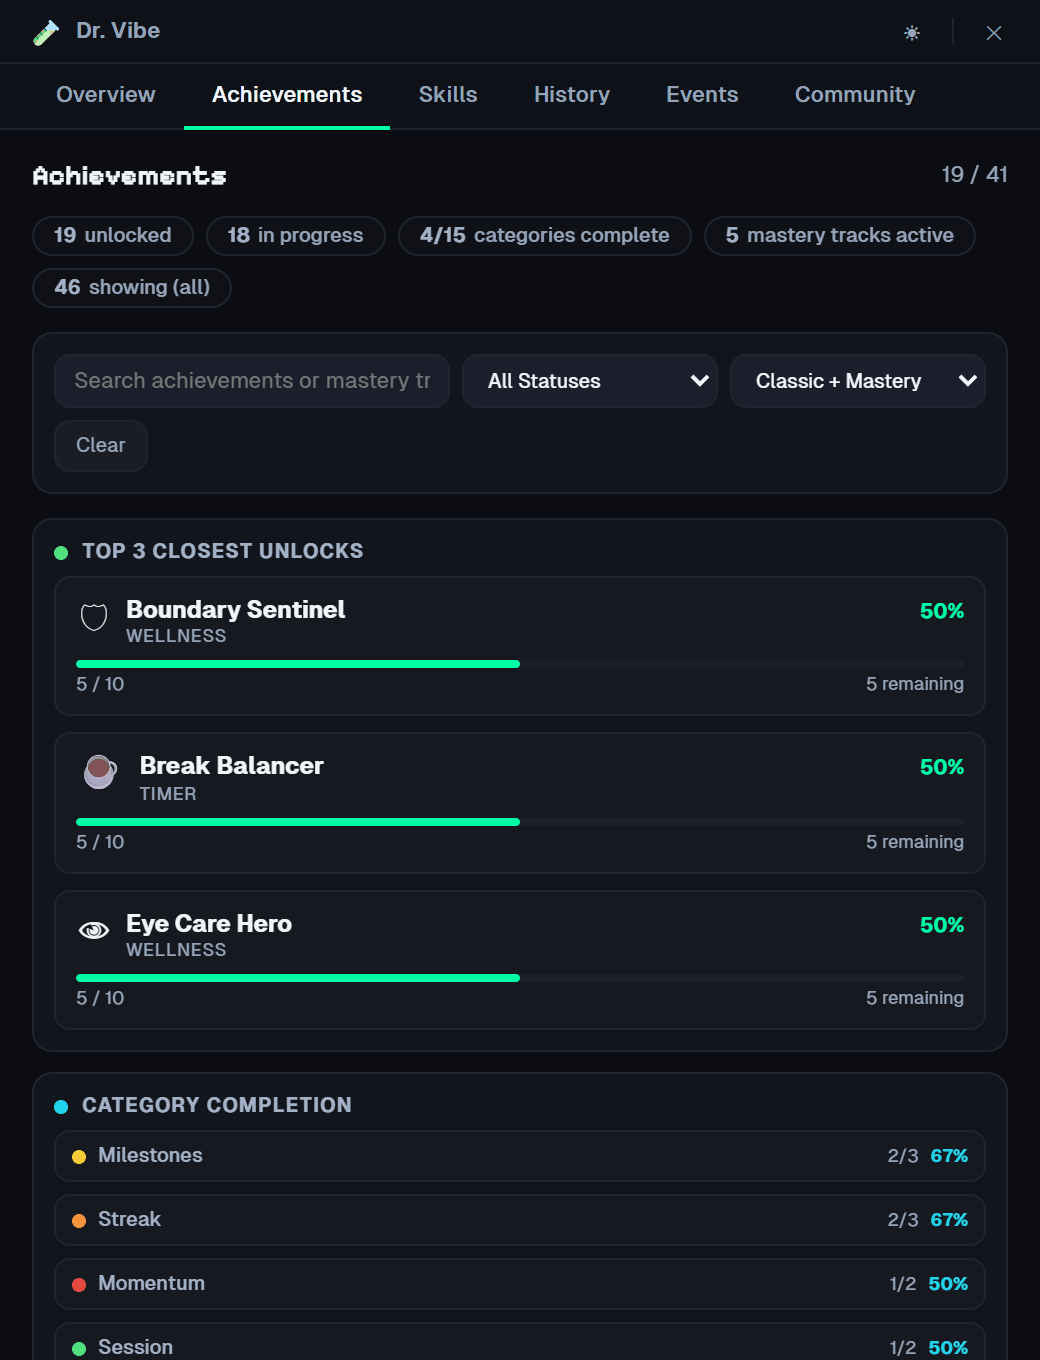Open the Classic + Mastery dropdown
The image size is (1040, 1360).
click(x=858, y=381)
